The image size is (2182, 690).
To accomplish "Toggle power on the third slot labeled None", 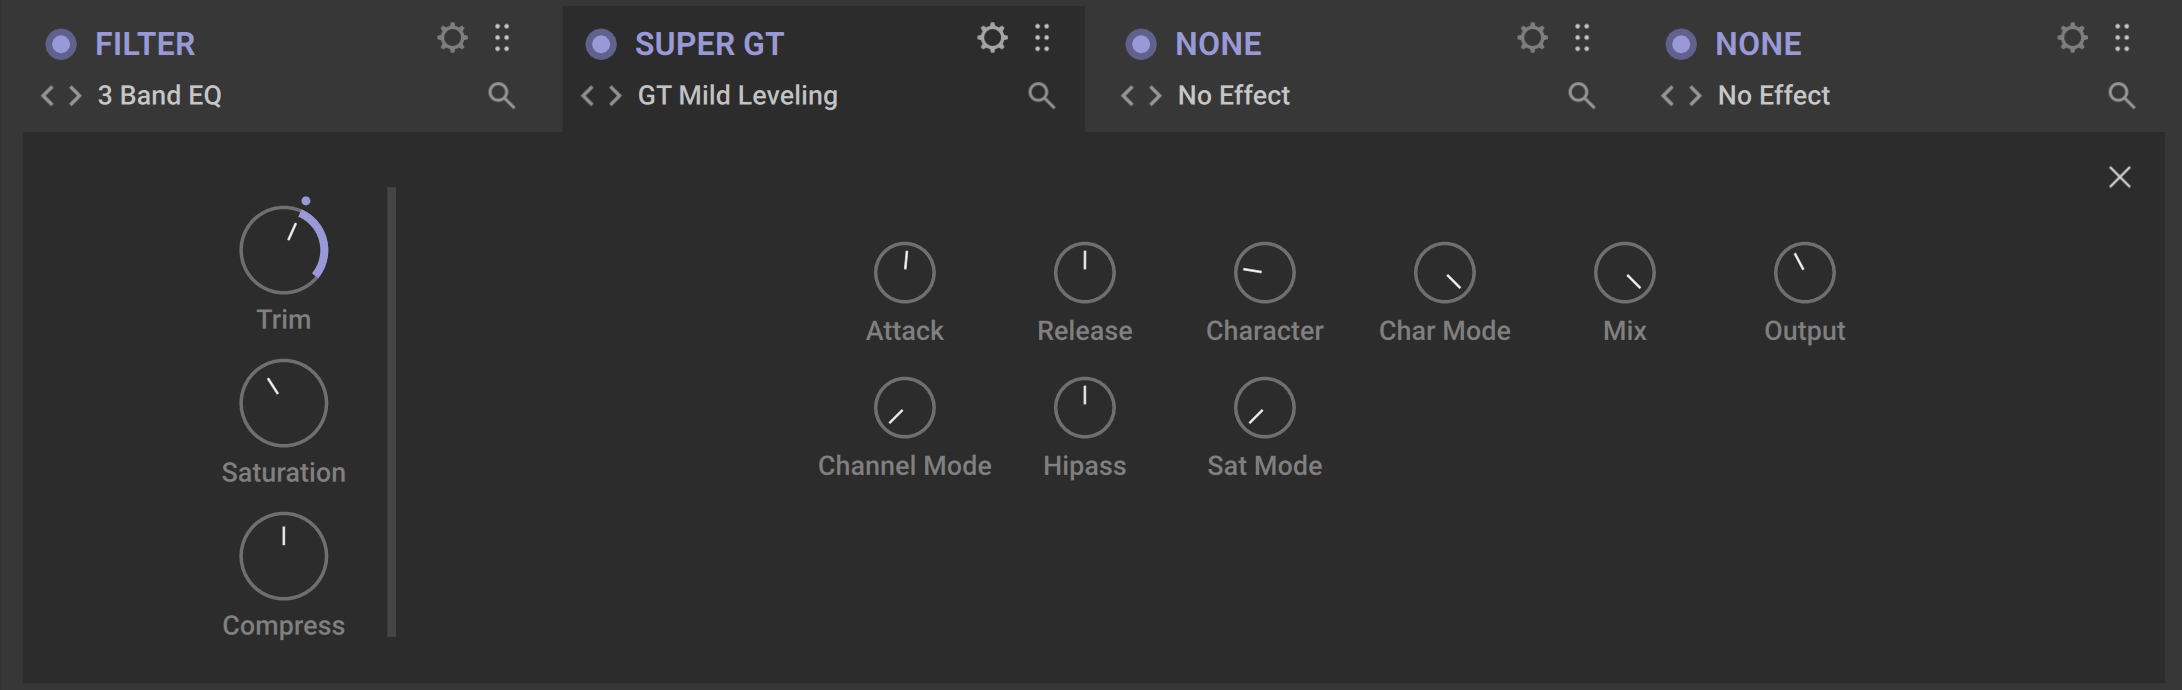I will tap(1141, 44).
